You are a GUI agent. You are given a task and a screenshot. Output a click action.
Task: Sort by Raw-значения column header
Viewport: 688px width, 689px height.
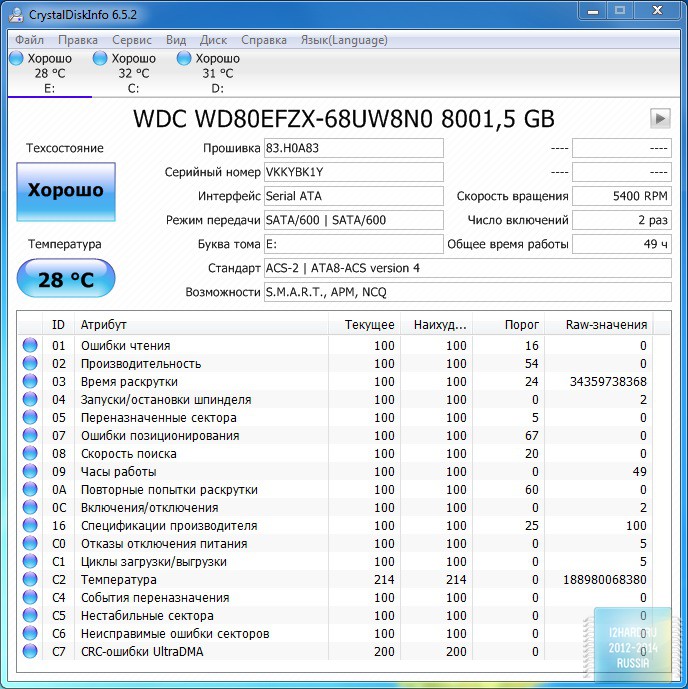pyautogui.click(x=599, y=325)
